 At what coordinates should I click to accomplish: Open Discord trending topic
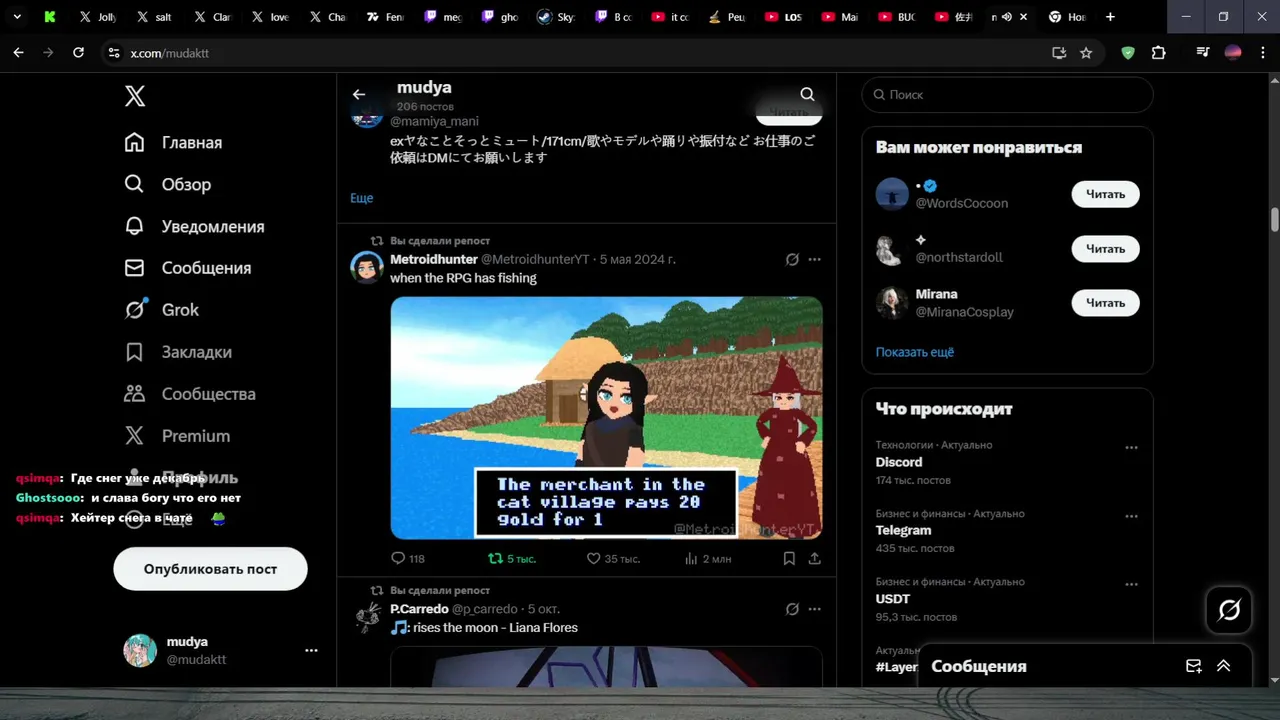coord(899,462)
